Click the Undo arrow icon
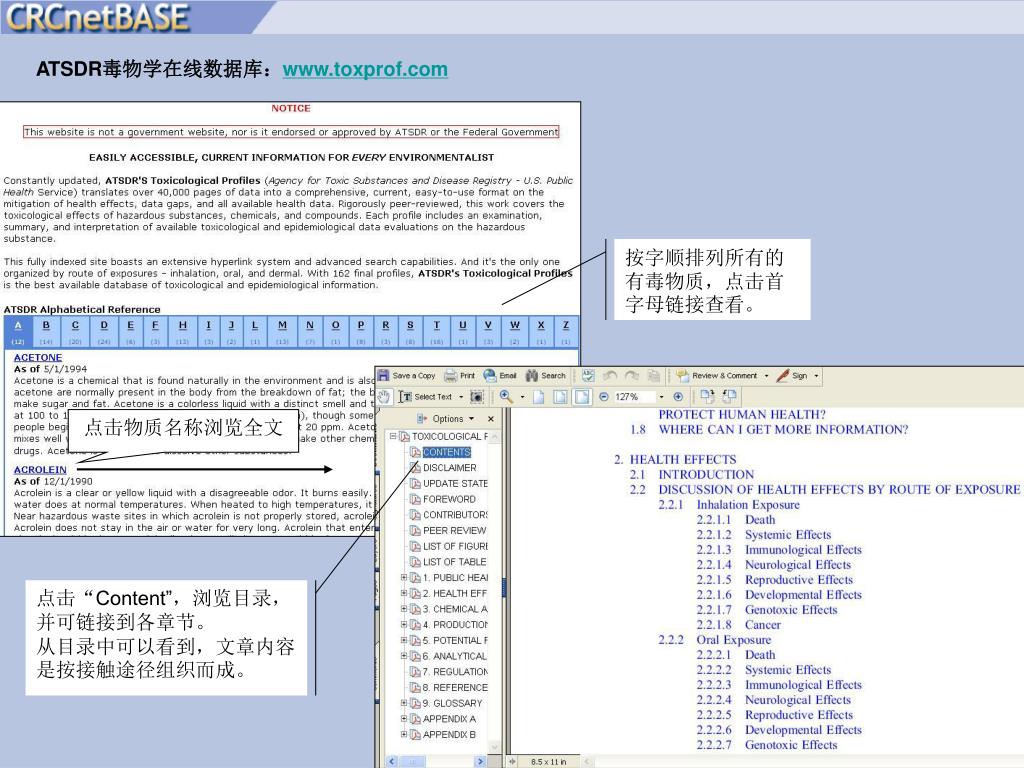Screen dimensions: 1024x768 610,376
